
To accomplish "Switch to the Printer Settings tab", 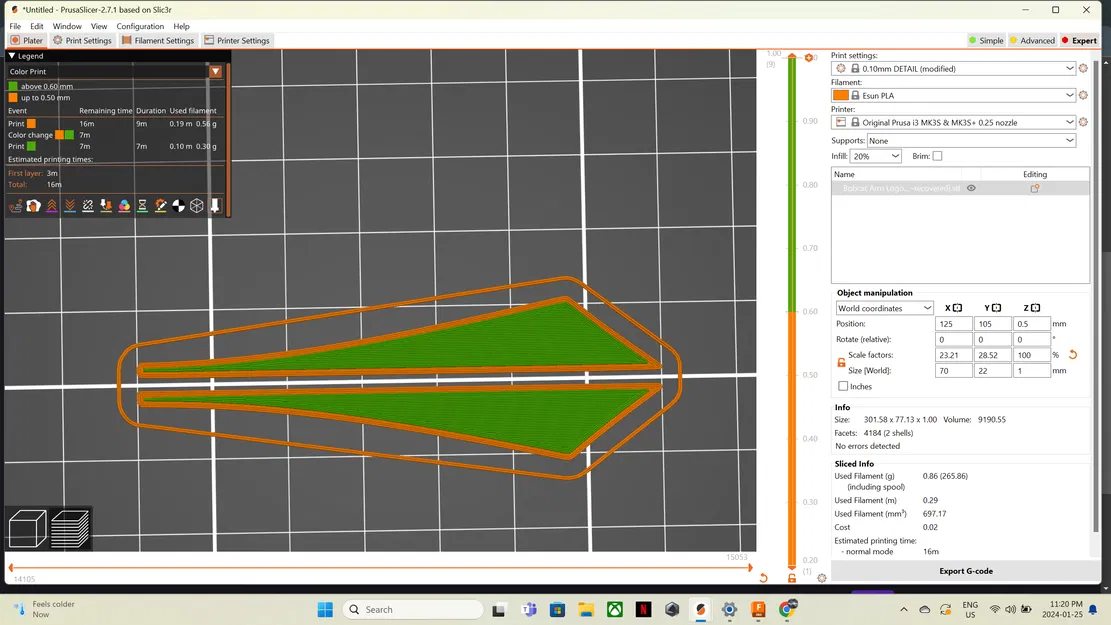I will pos(237,40).
